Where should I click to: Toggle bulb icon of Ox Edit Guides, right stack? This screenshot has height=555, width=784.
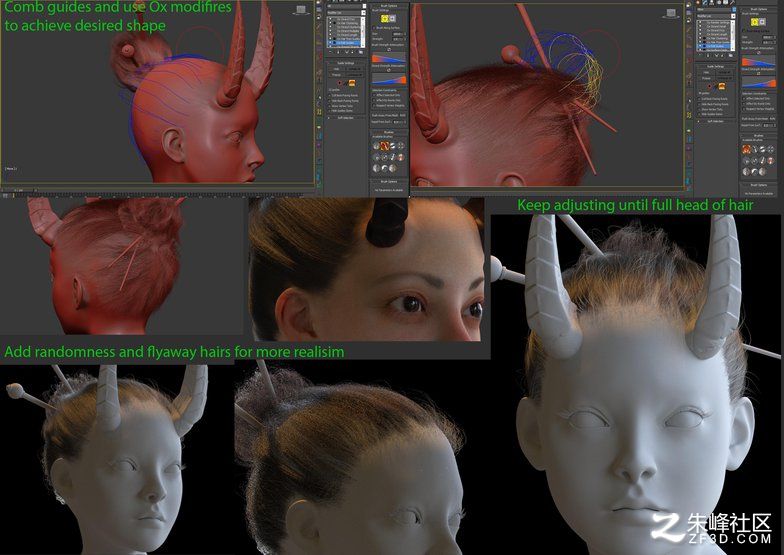(x=700, y=46)
